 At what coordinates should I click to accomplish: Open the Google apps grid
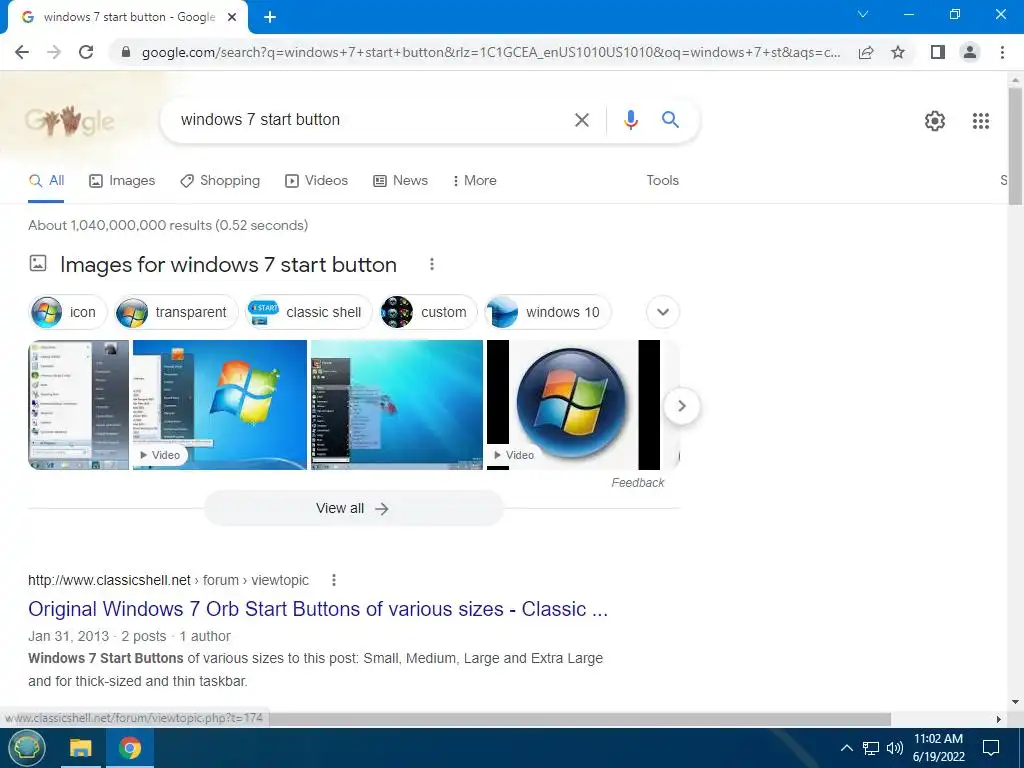click(980, 121)
